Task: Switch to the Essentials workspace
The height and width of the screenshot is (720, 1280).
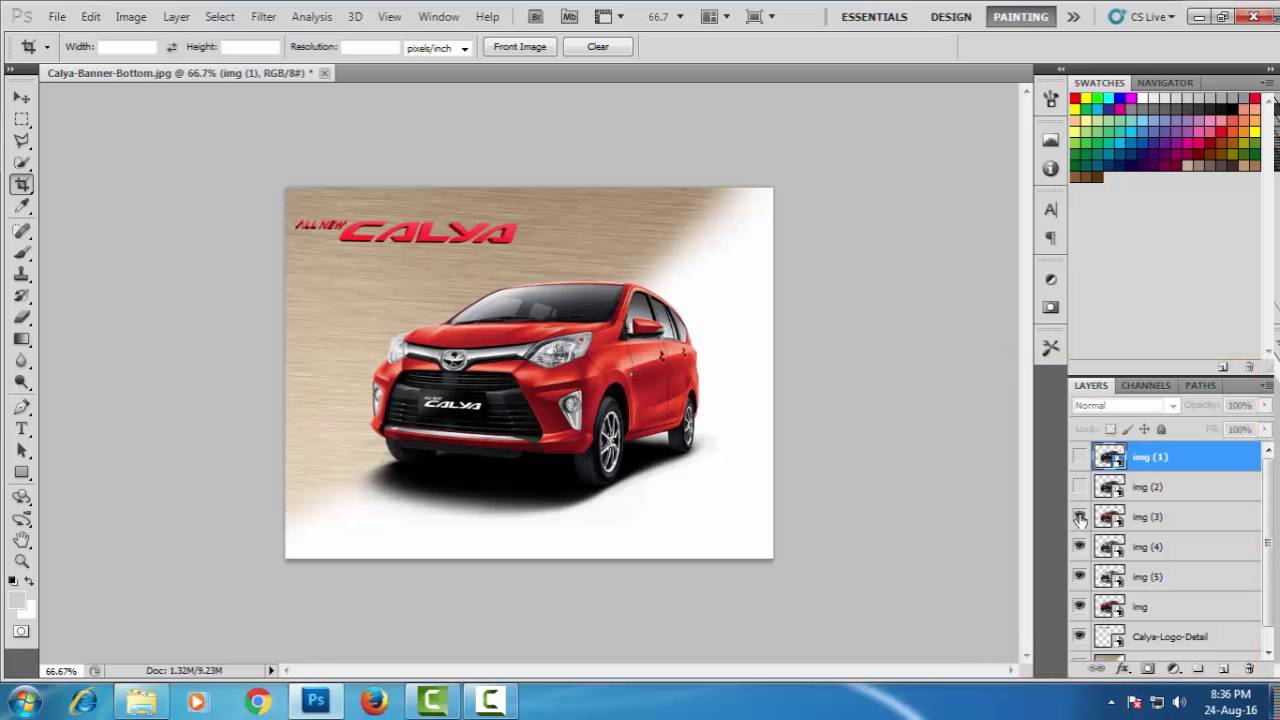Action: click(x=874, y=17)
